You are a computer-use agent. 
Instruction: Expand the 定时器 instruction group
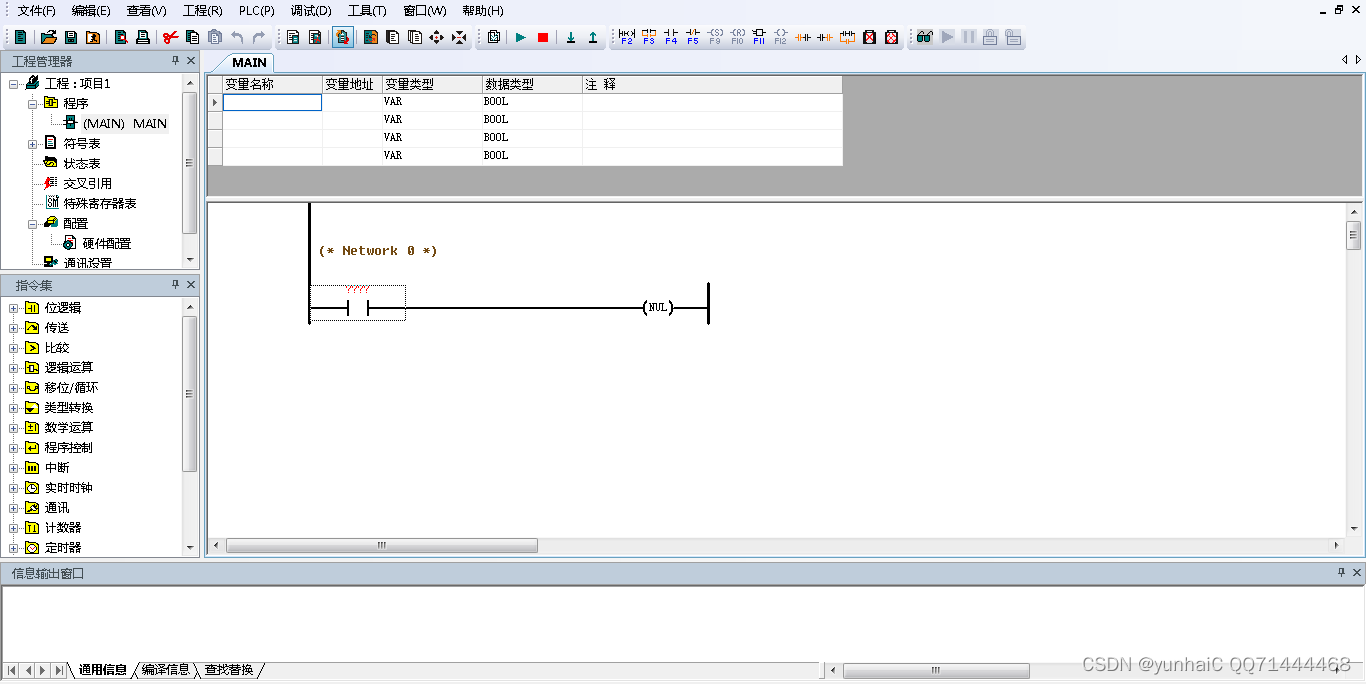pos(14,548)
